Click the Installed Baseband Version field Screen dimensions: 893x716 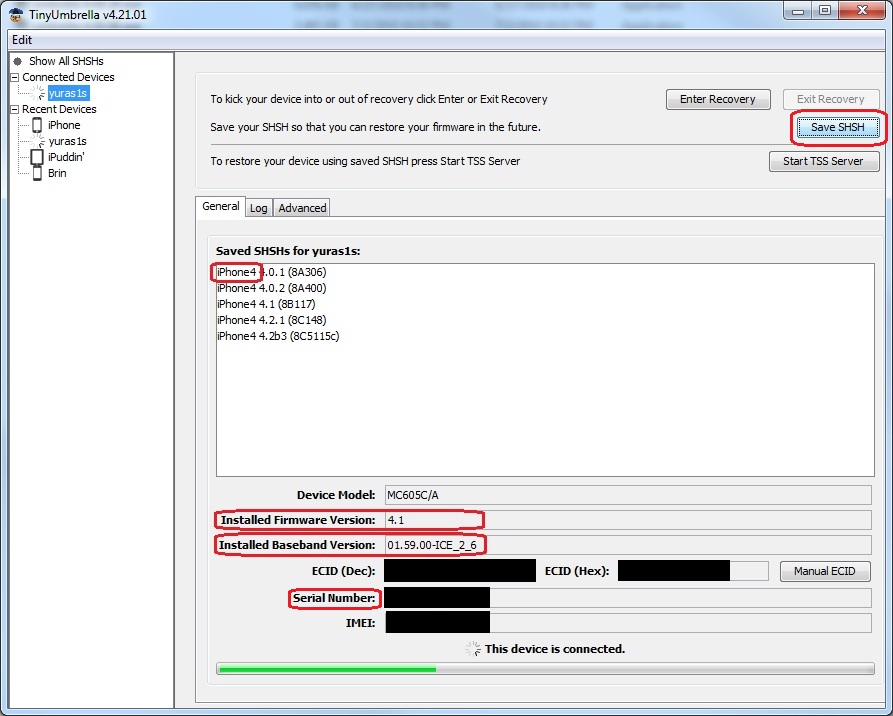(x=628, y=545)
